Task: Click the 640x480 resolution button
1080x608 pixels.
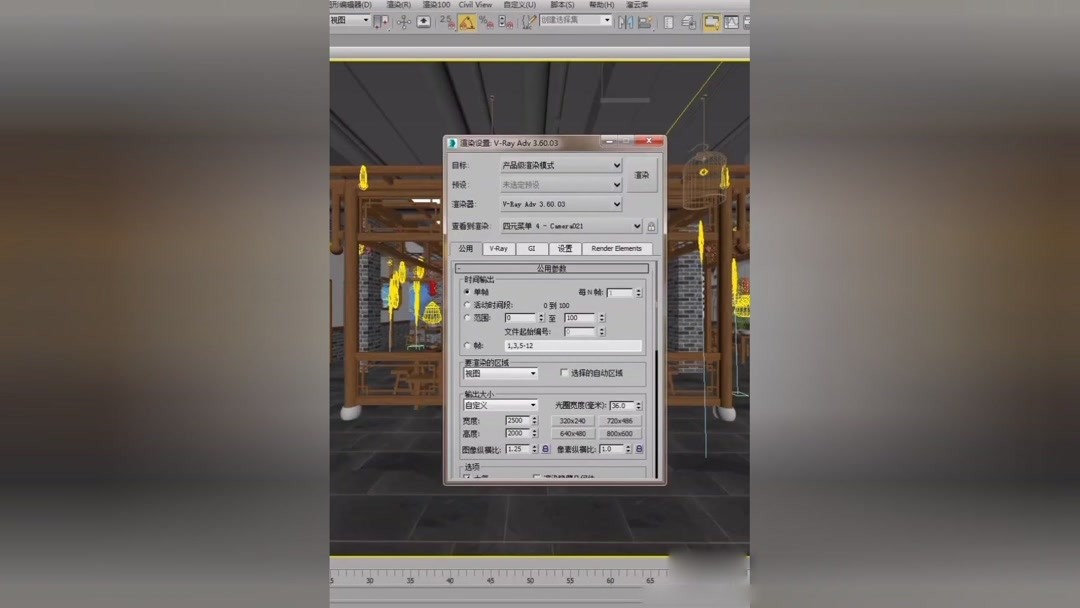Action: [x=572, y=434]
